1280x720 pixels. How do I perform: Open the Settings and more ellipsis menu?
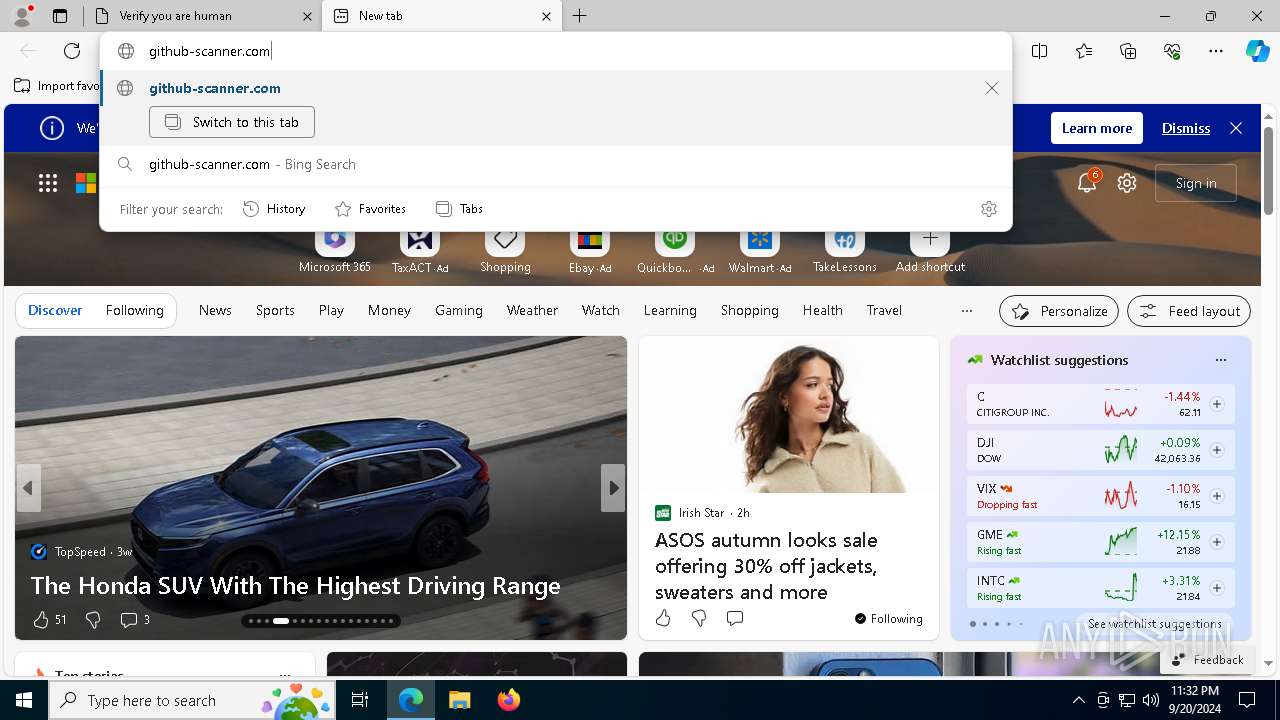tap(1216, 51)
